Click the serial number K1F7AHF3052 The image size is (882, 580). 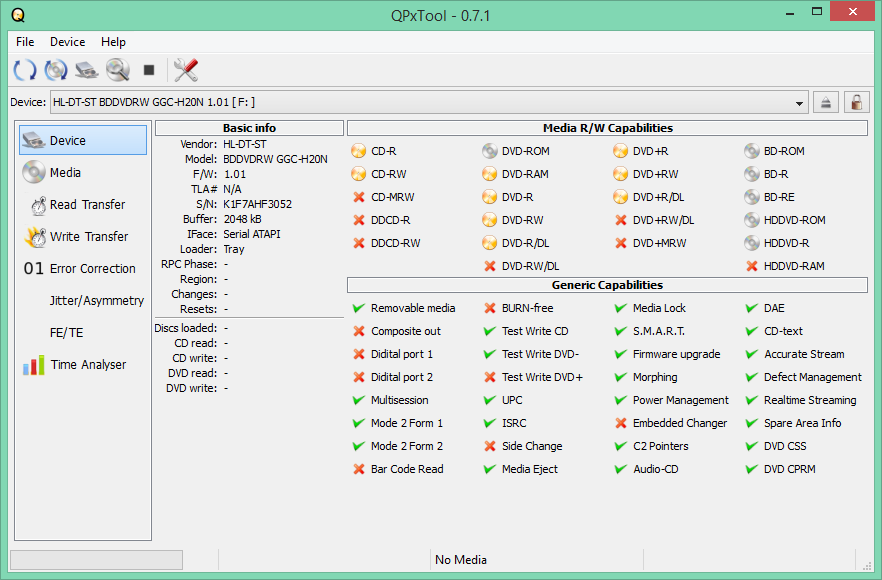pyautogui.click(x=258, y=204)
